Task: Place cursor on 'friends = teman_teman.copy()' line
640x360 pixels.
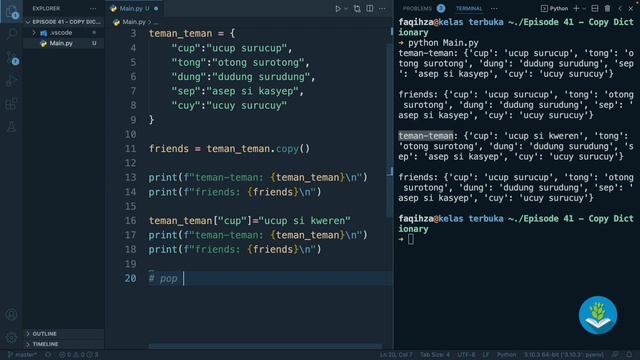Action: [229, 149]
